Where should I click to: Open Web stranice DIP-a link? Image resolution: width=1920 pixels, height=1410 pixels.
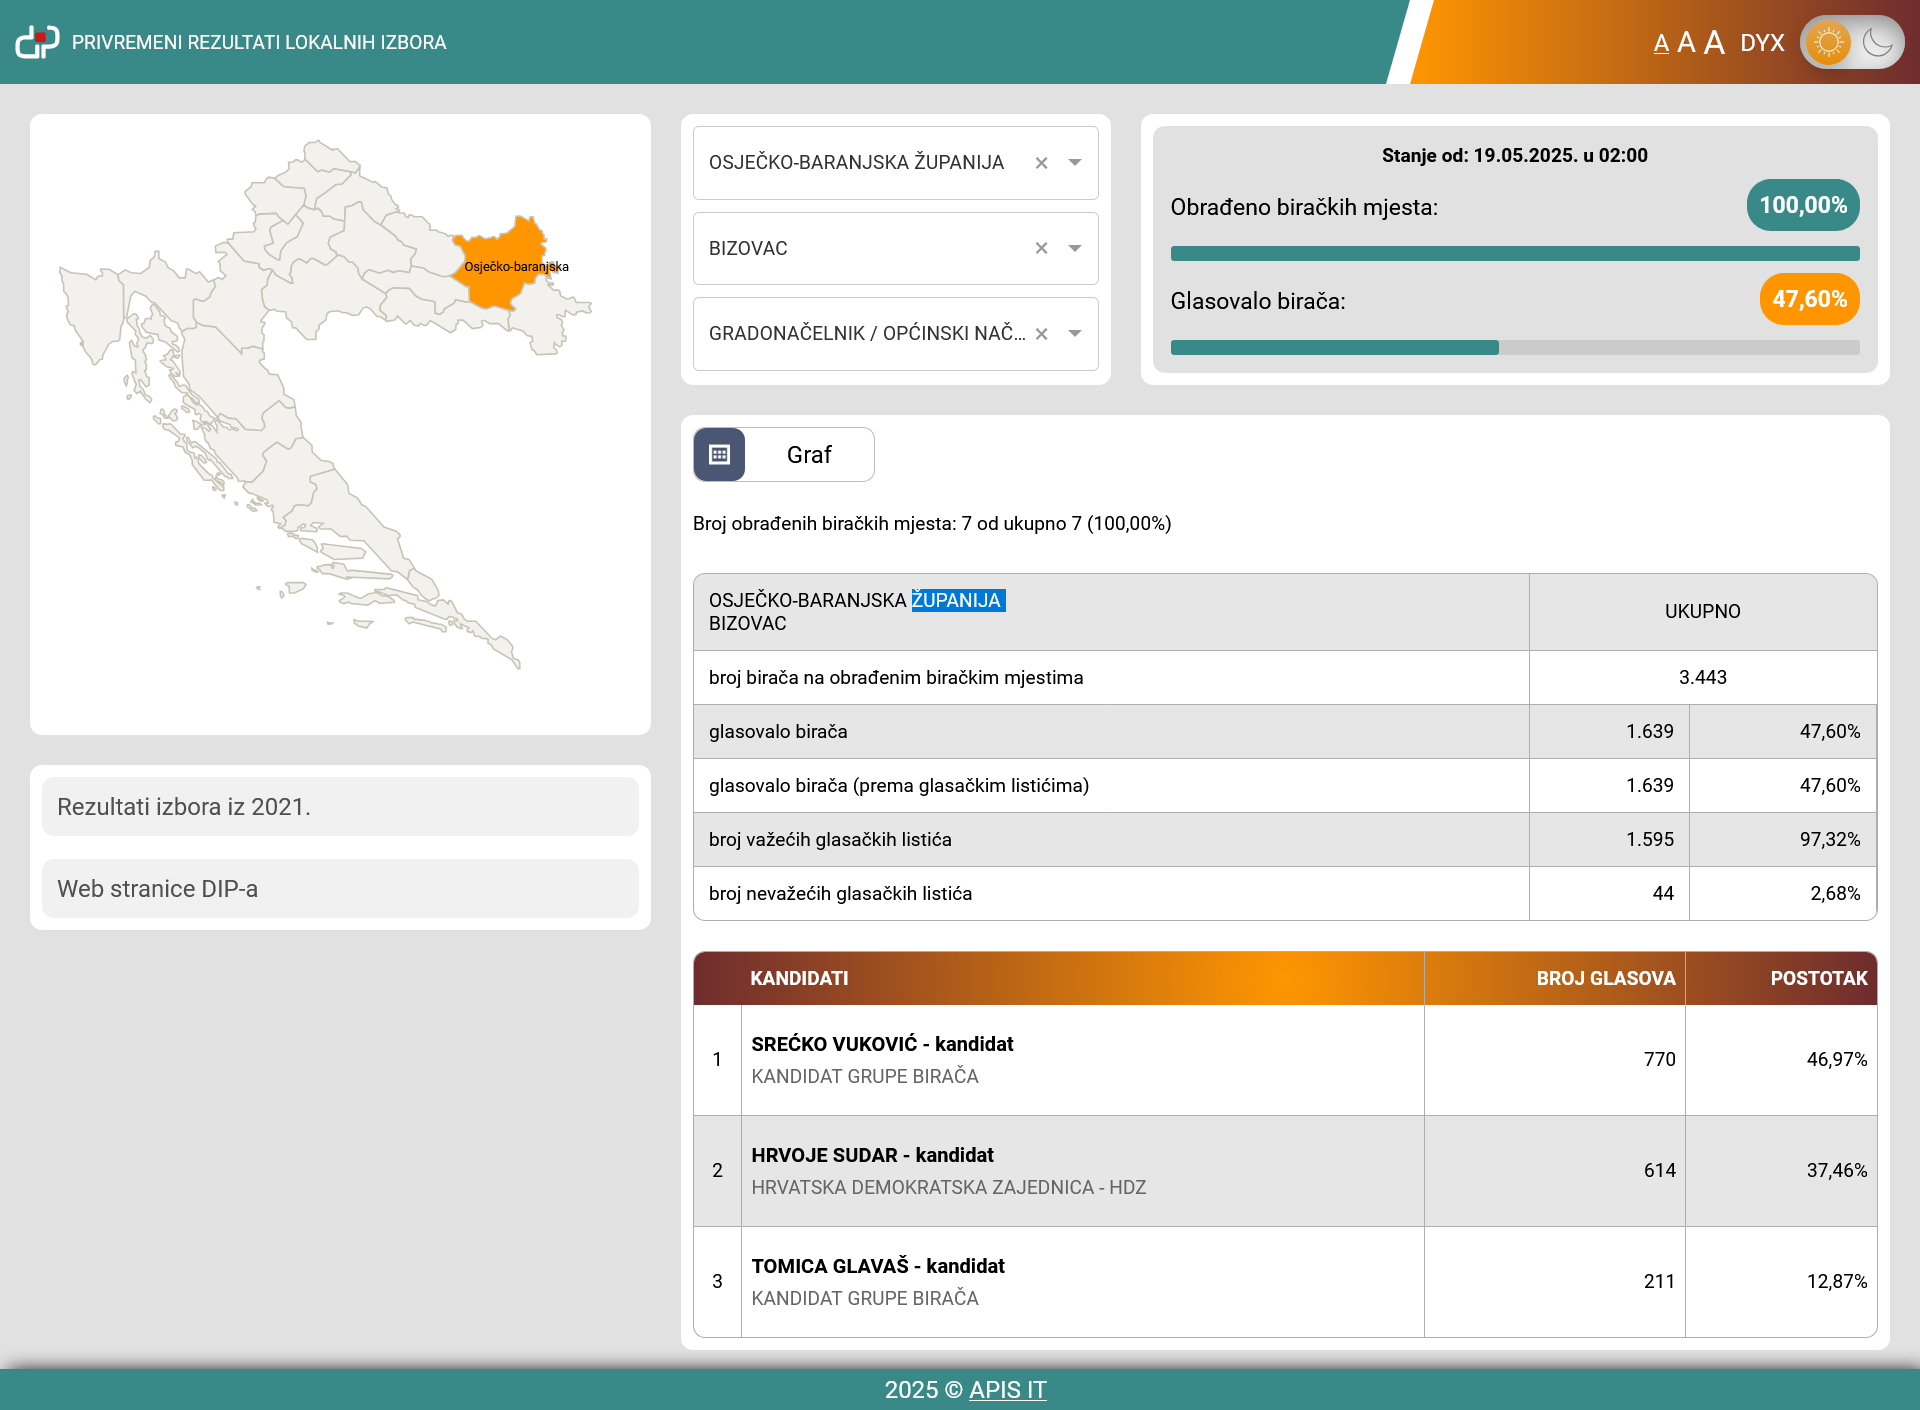[340, 888]
